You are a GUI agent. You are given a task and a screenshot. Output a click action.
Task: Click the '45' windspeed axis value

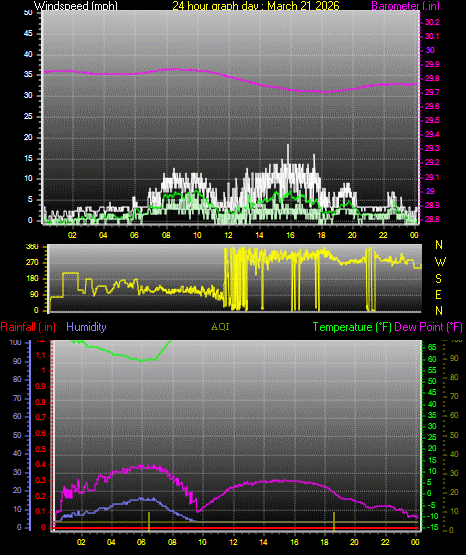(28, 34)
